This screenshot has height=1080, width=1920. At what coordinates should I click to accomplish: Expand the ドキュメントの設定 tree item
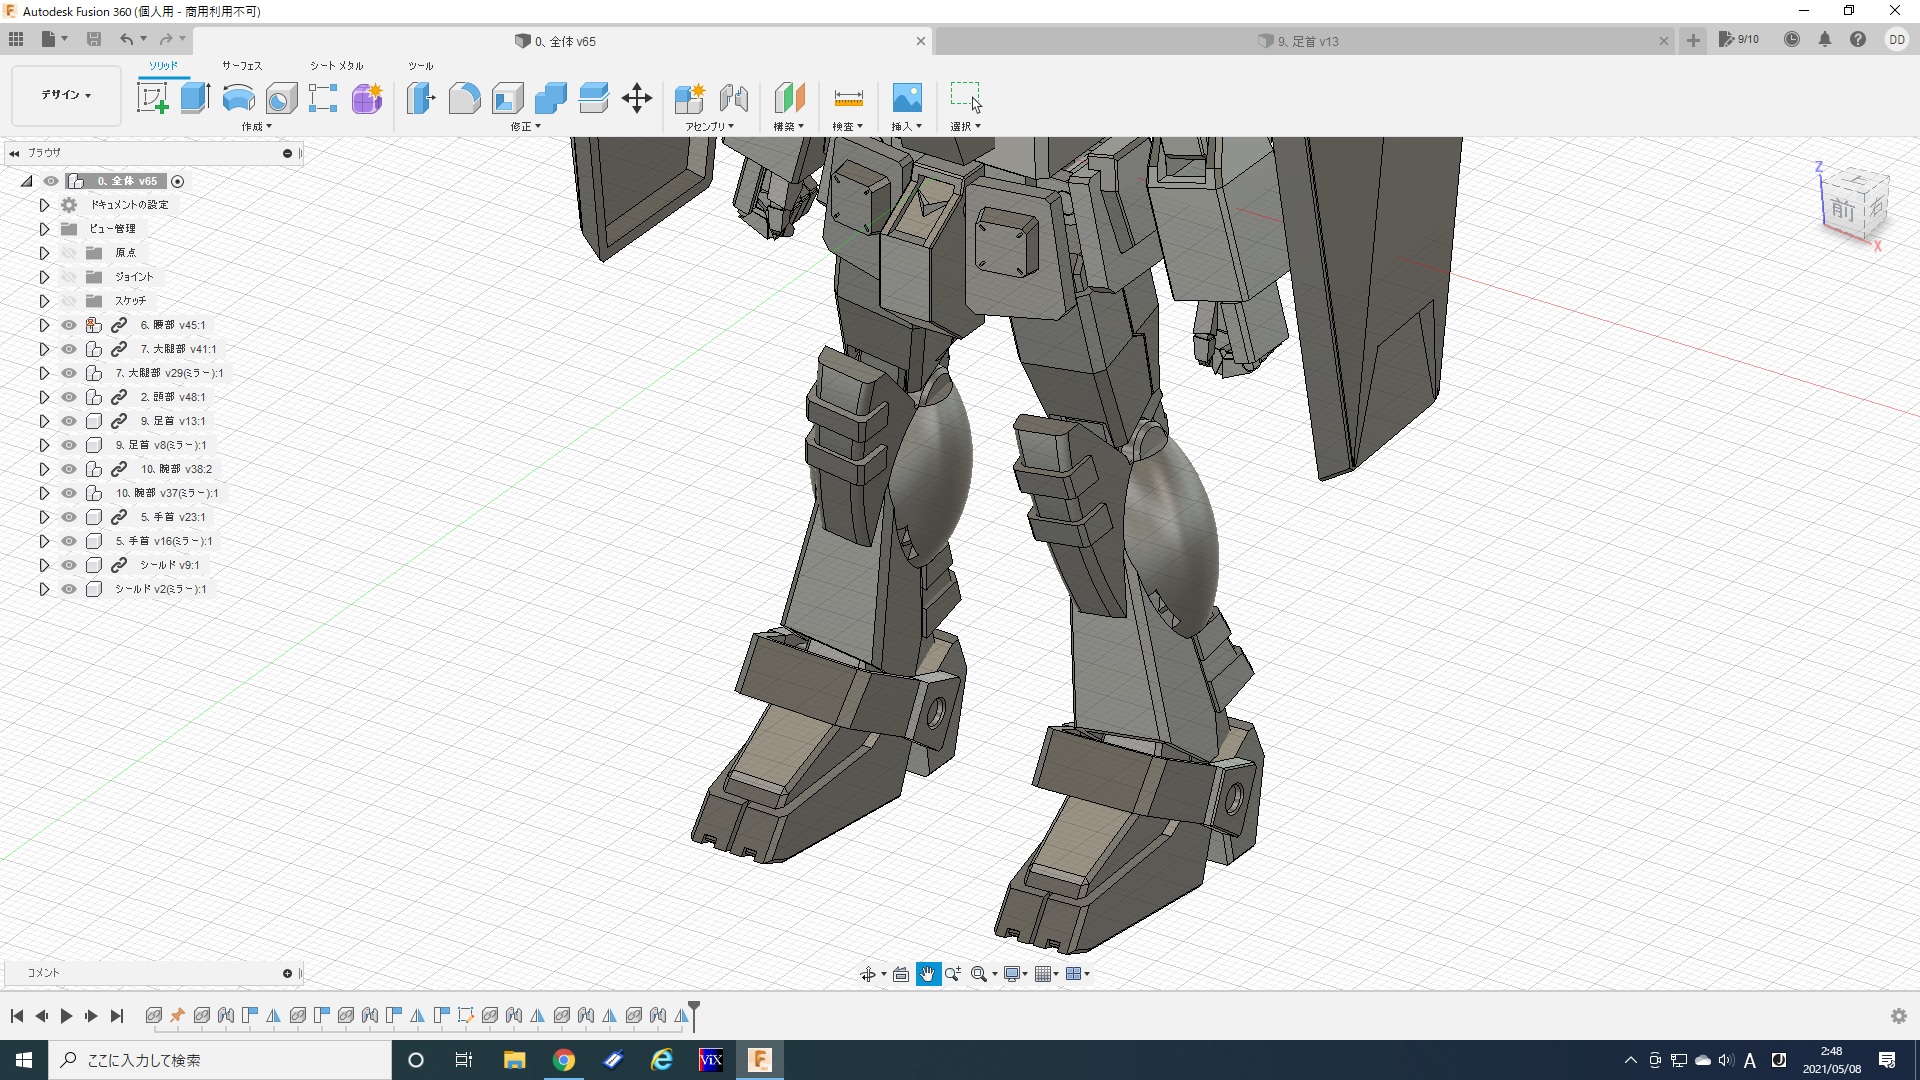(44, 205)
